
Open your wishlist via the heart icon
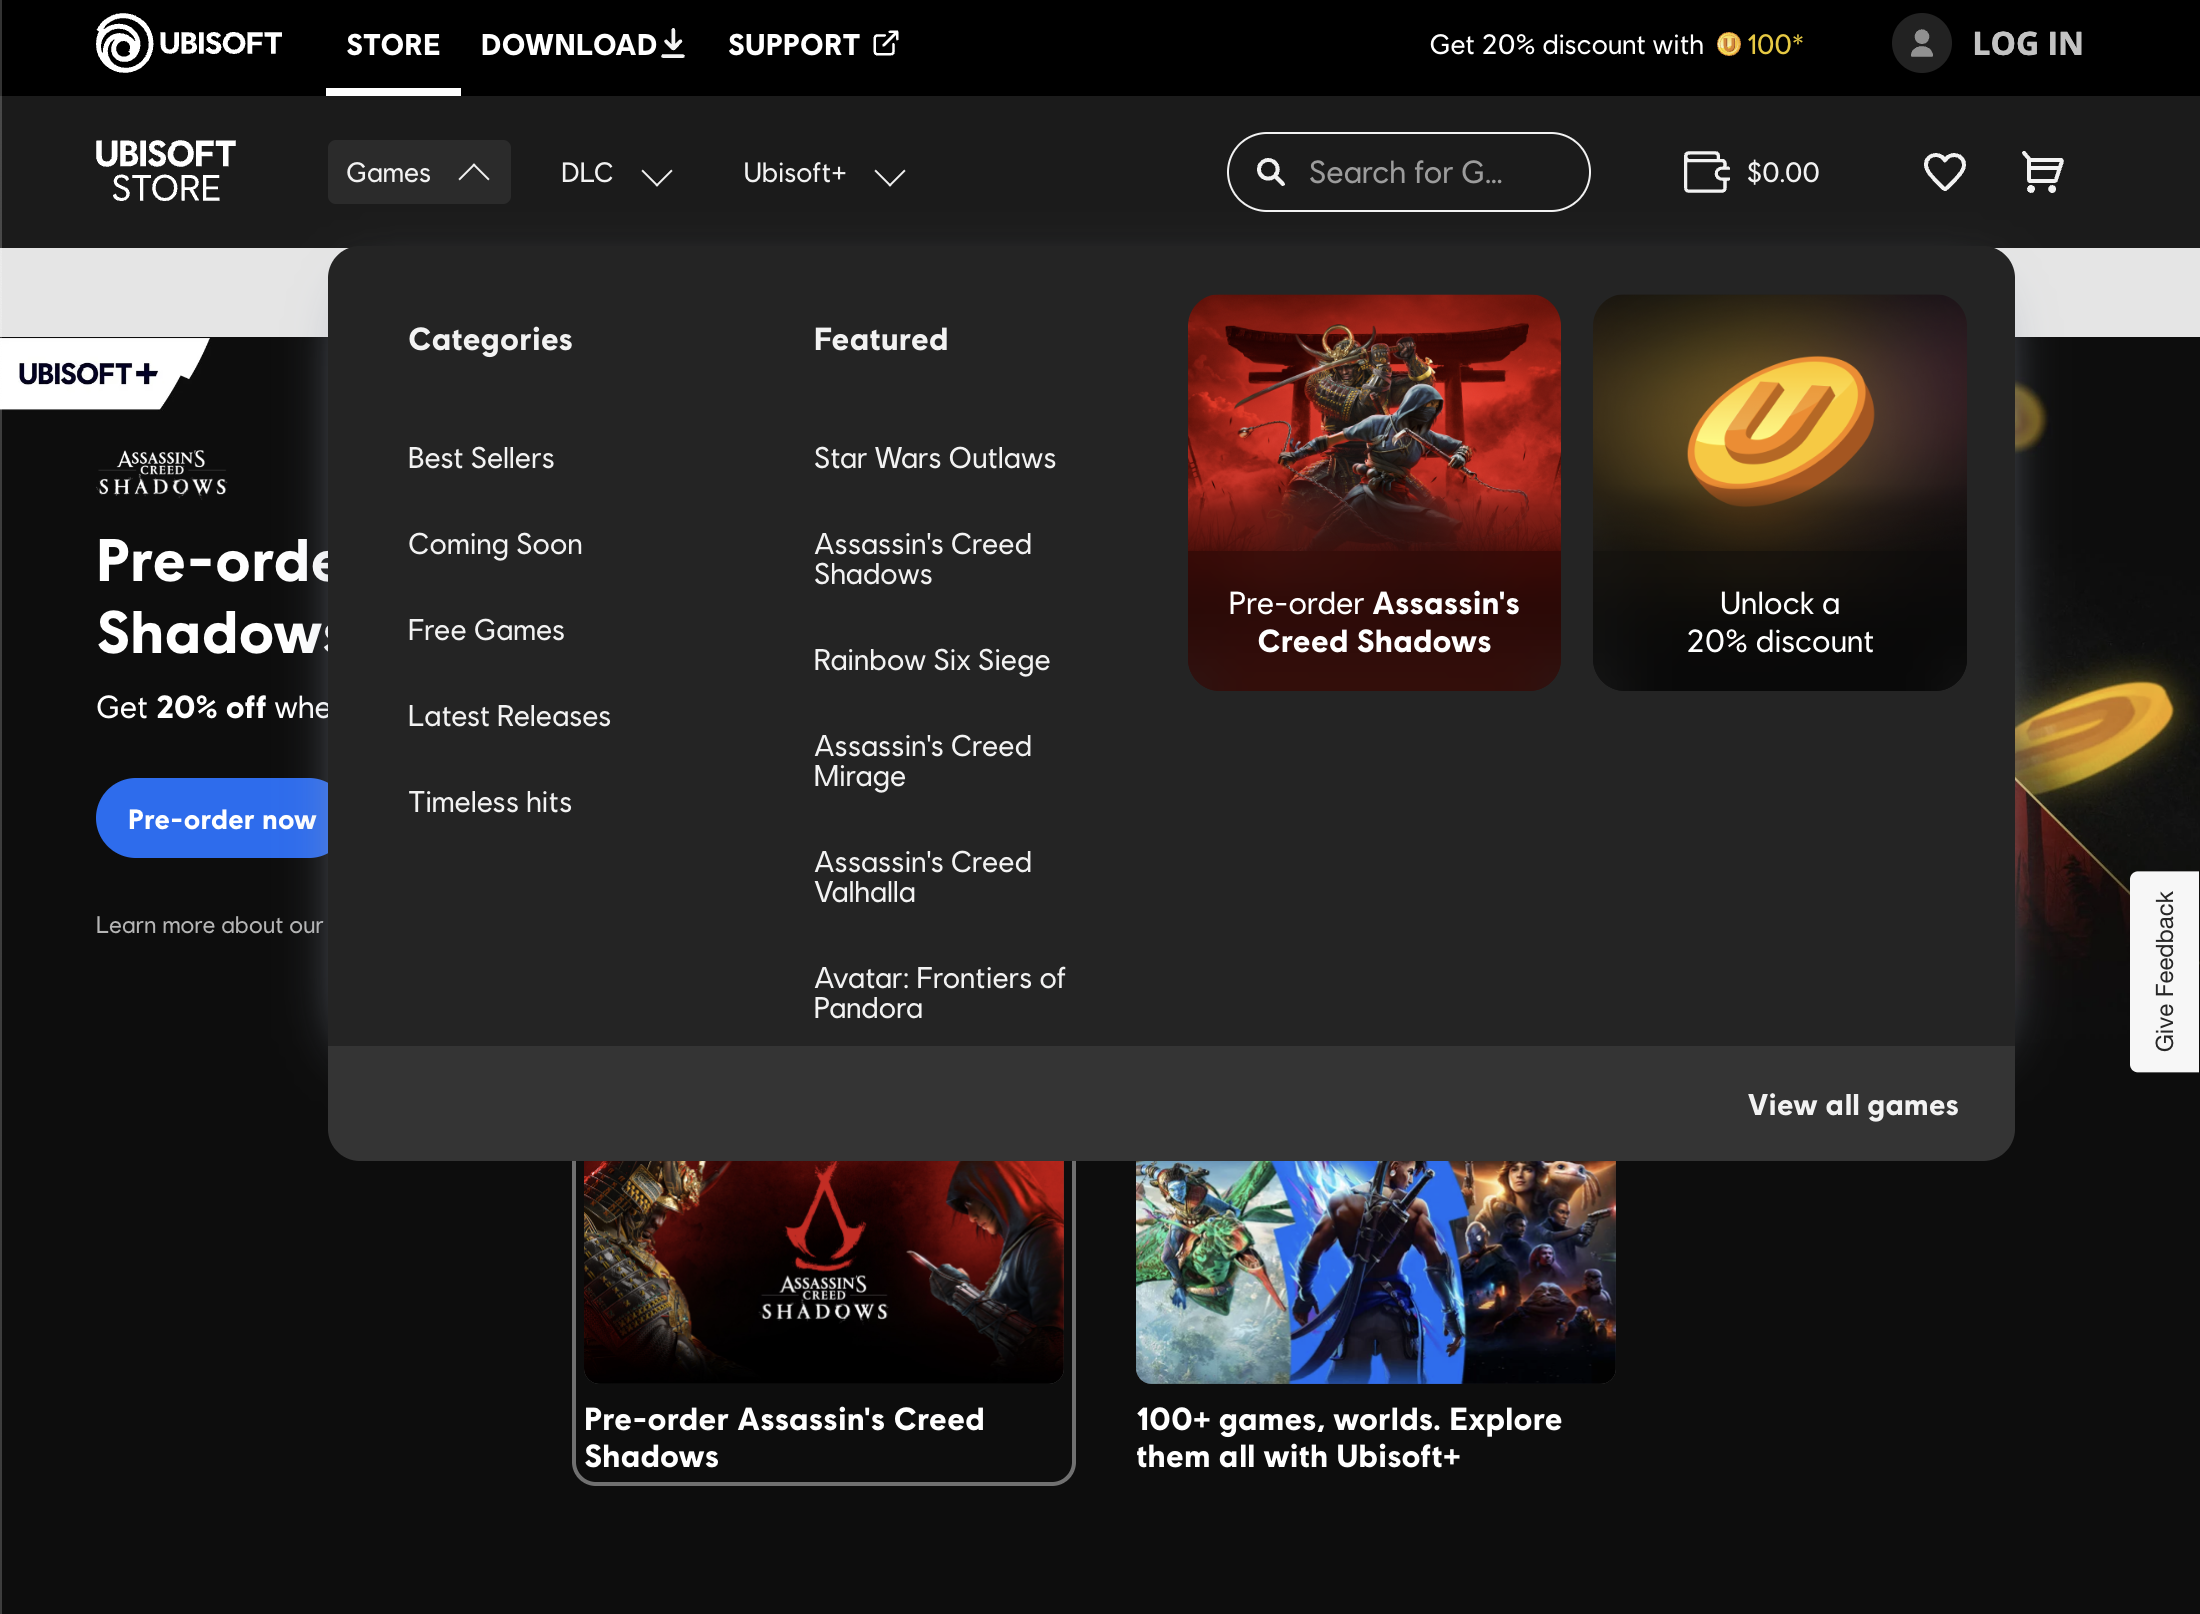click(1944, 172)
